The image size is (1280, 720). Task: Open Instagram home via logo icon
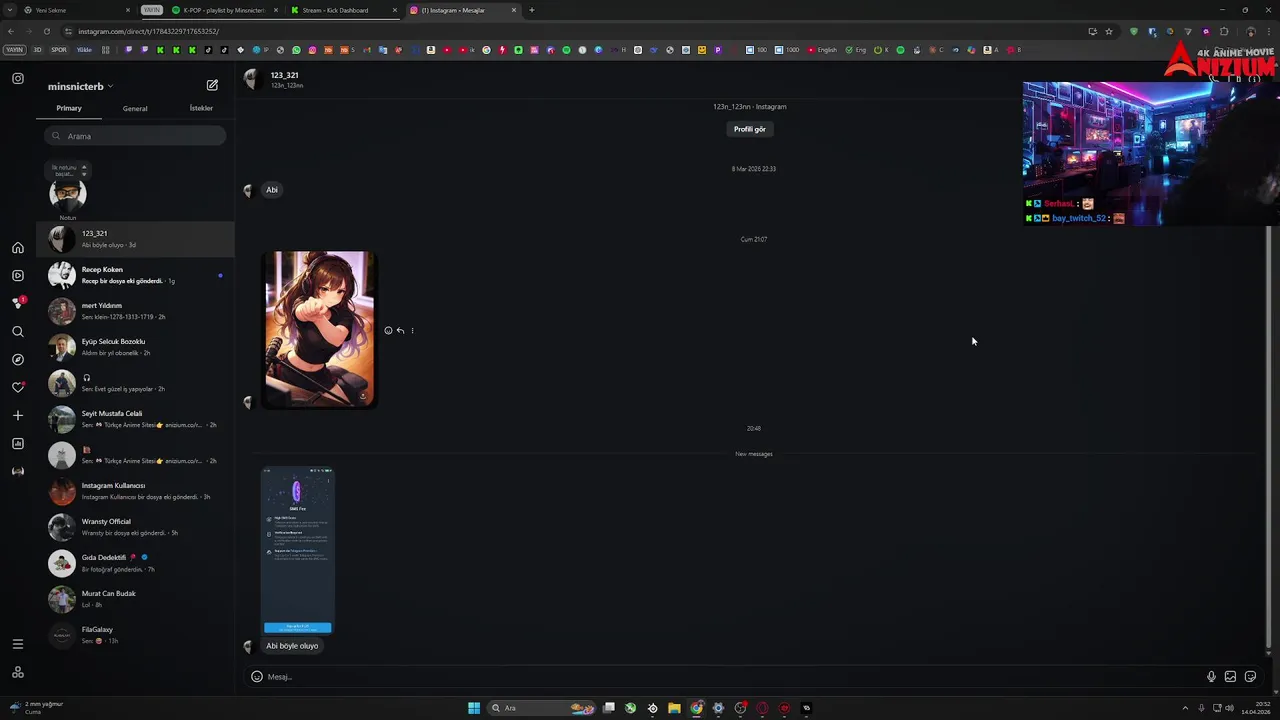(x=18, y=78)
